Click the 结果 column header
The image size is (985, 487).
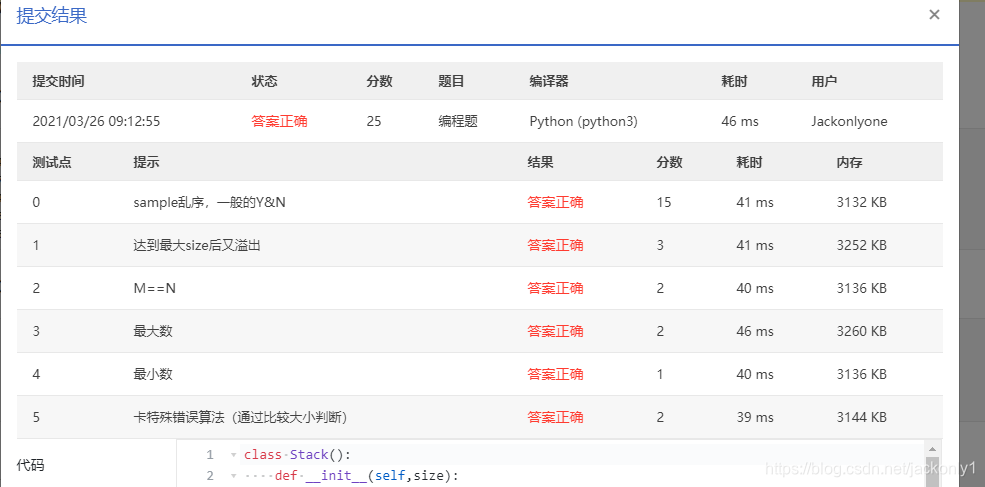[541, 162]
